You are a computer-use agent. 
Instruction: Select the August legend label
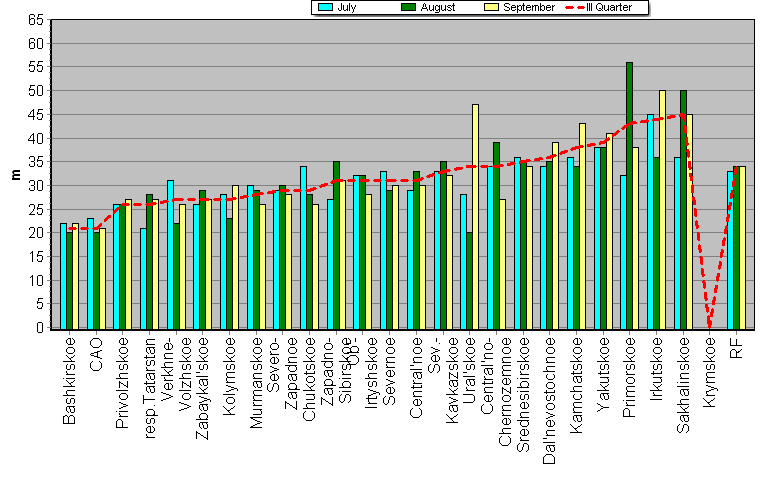[x=438, y=7]
